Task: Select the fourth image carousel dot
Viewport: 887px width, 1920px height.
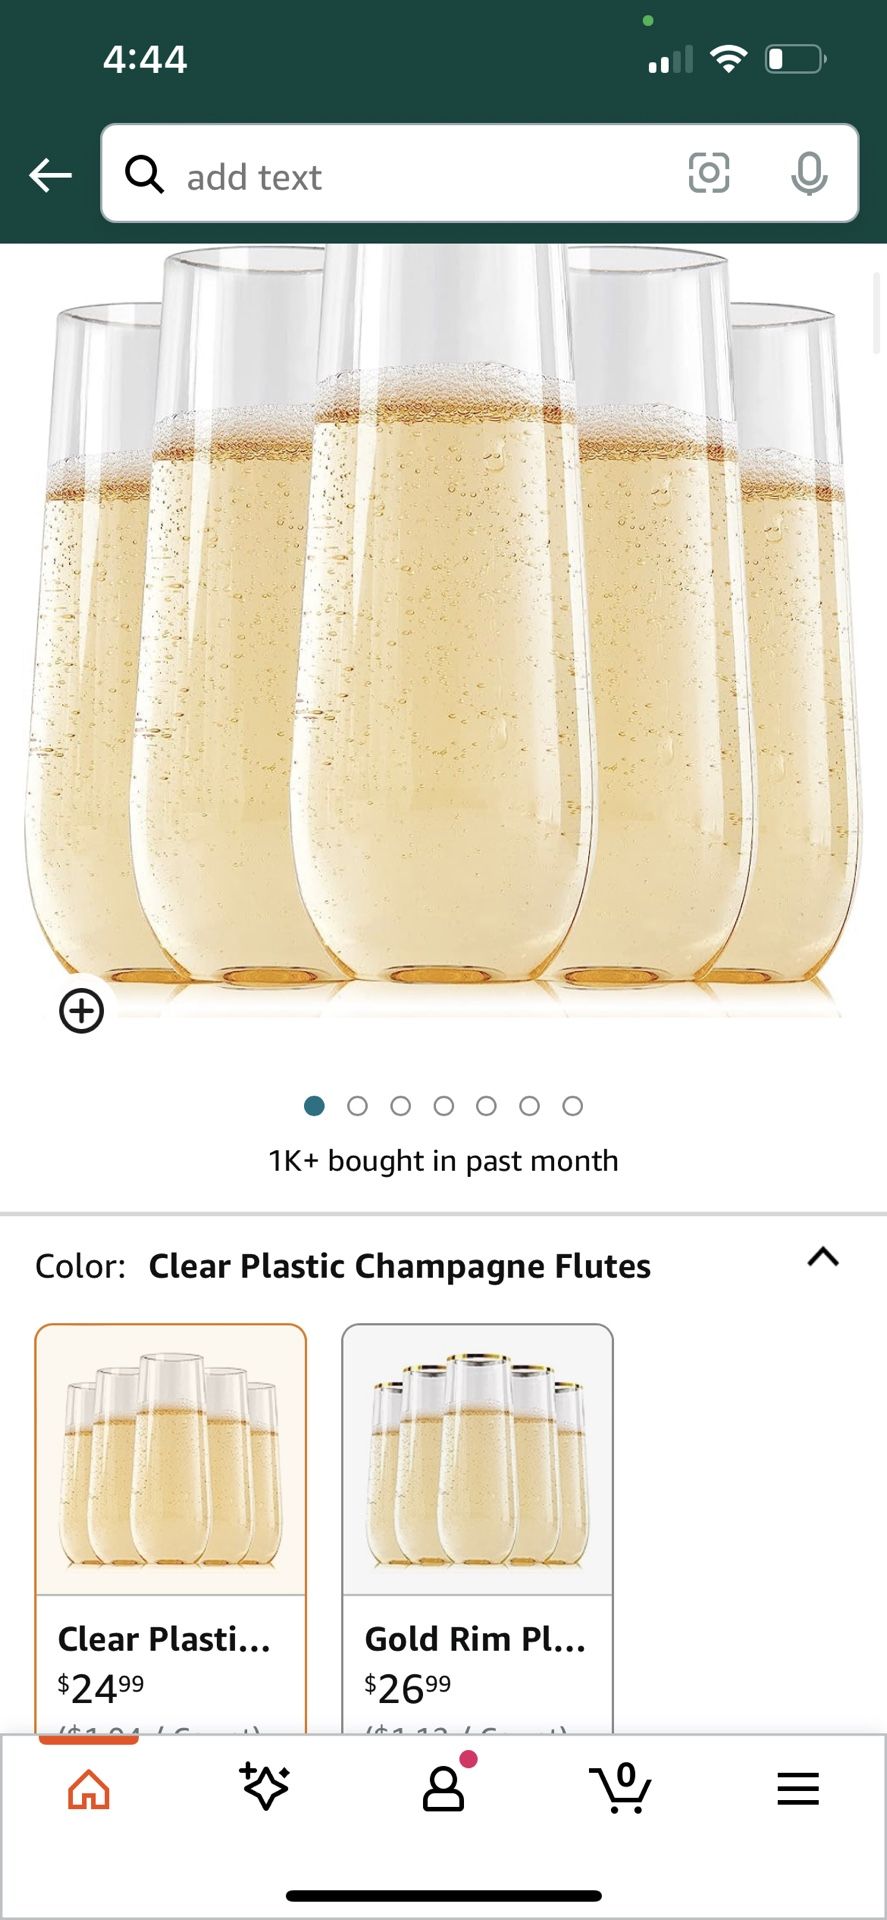Action: 443,1105
